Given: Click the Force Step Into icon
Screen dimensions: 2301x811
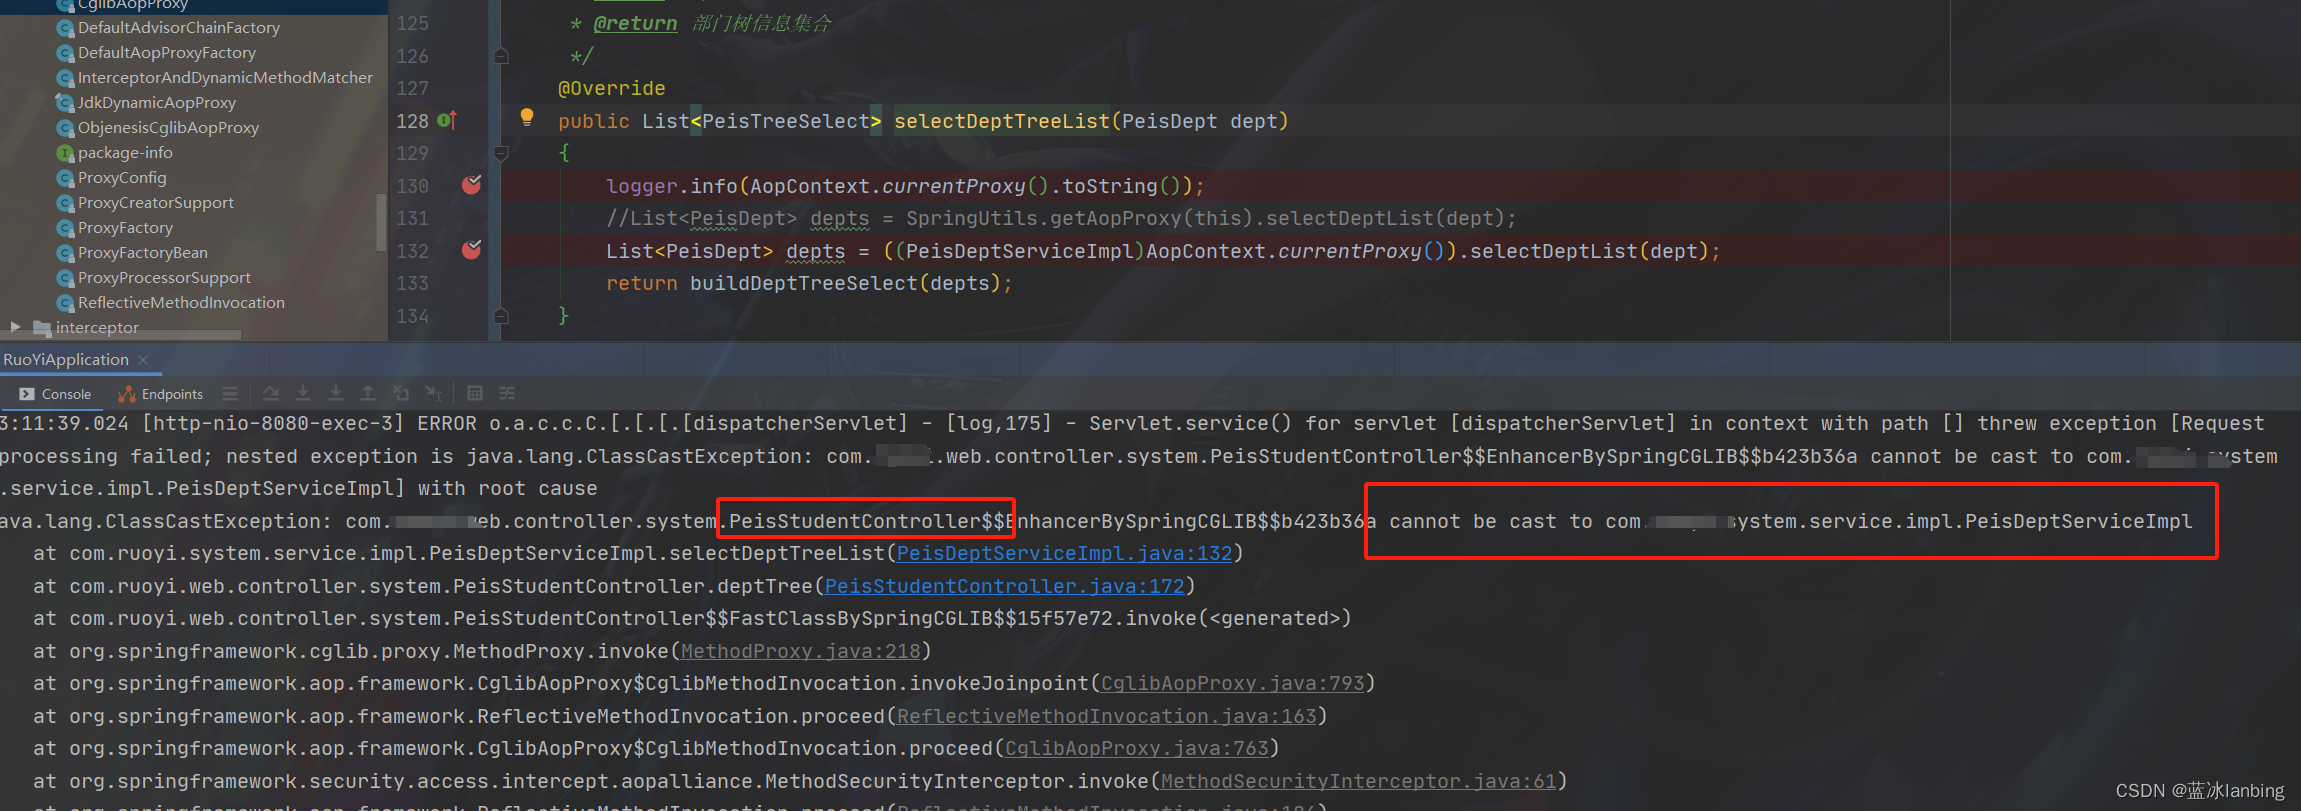Looking at the screenshot, I should click(x=336, y=393).
